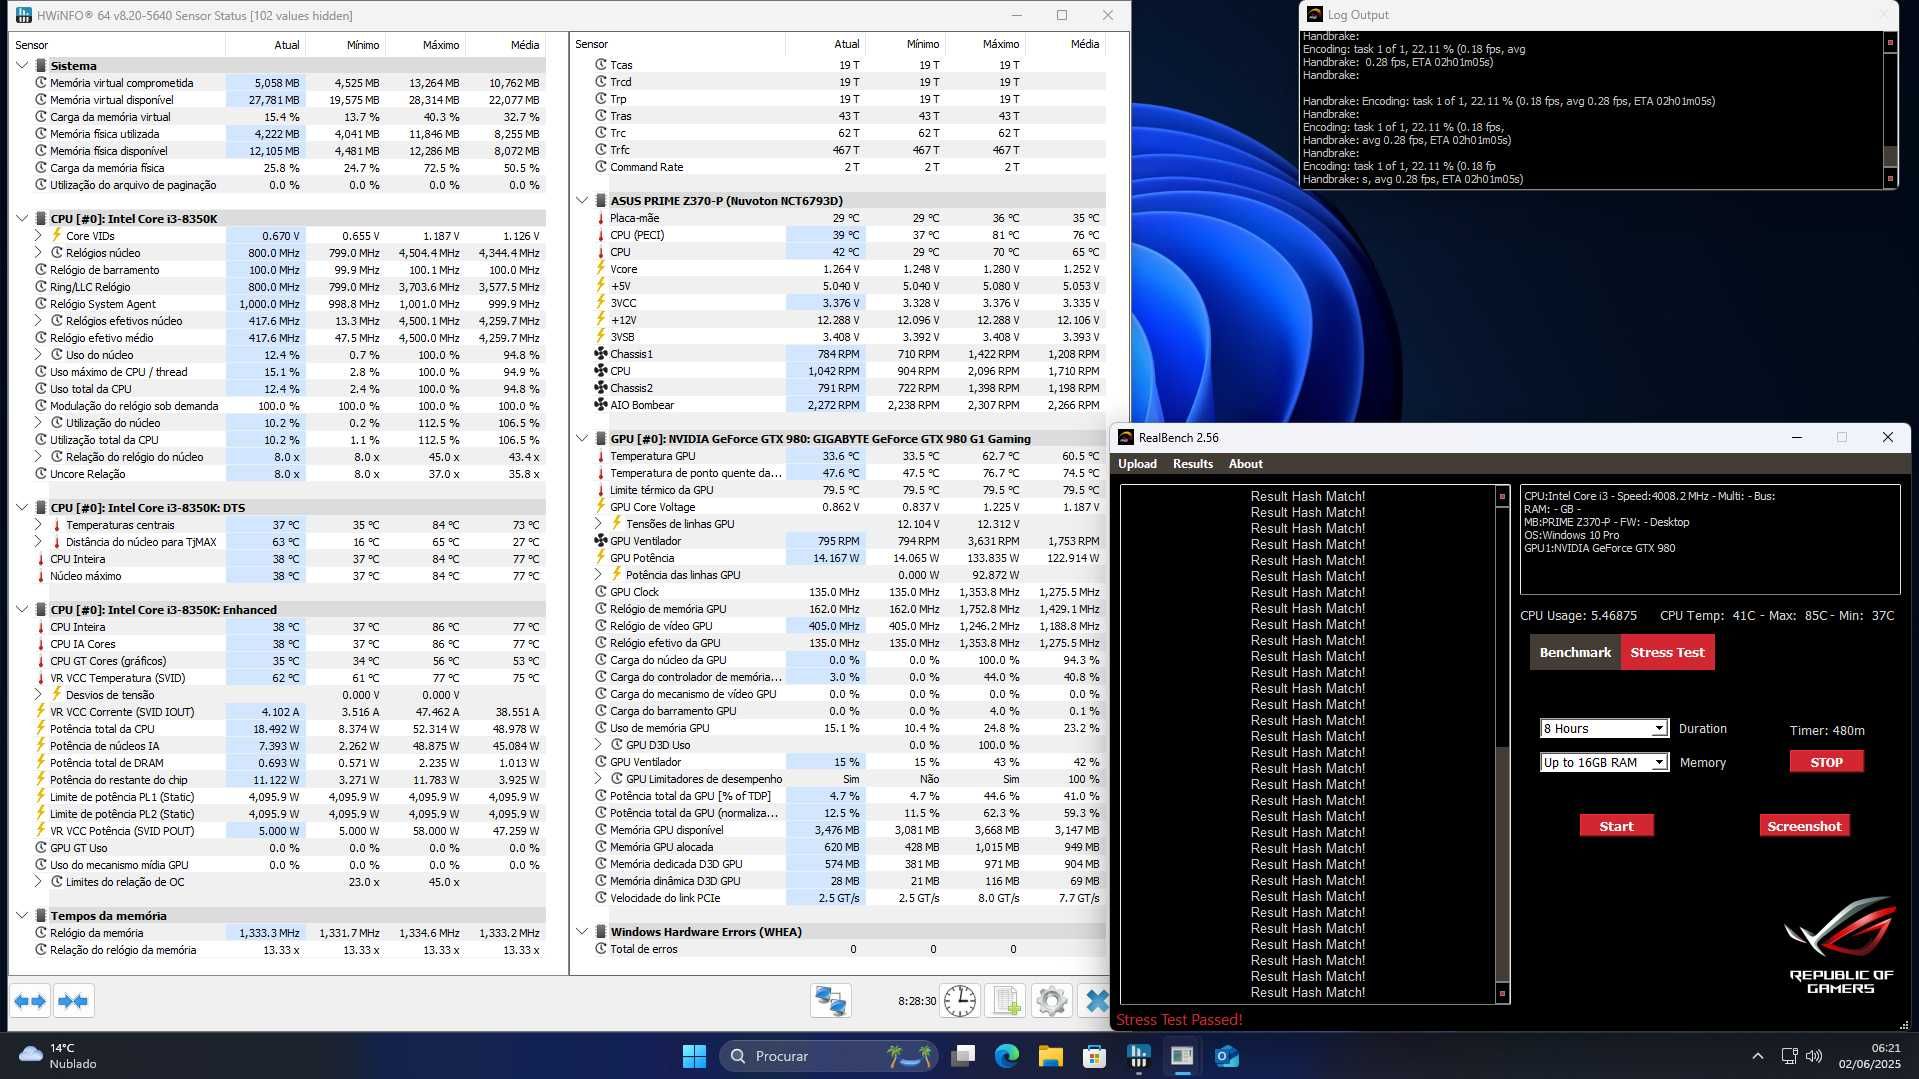Image resolution: width=1919 pixels, height=1079 pixels.
Task: Click Log Output window title icon
Action: 1314,15
